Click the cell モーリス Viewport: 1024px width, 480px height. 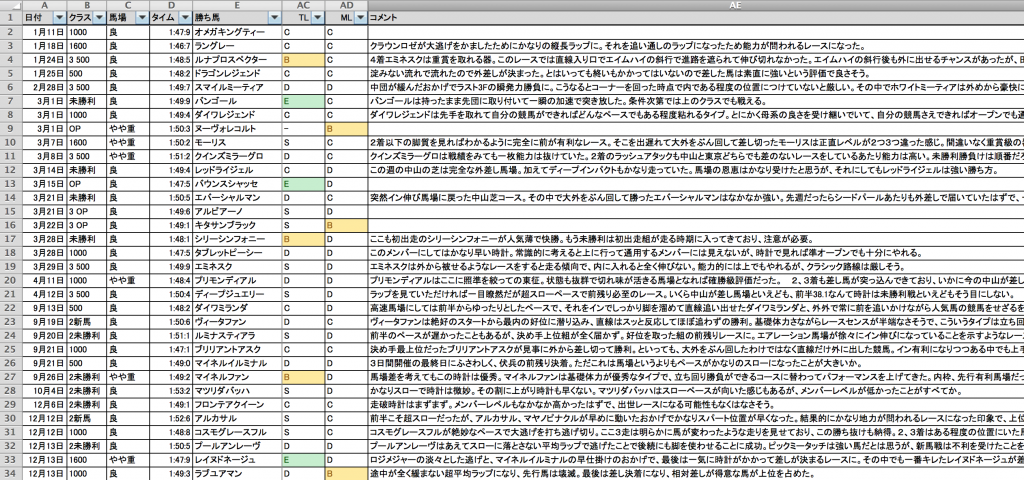(x=238, y=142)
